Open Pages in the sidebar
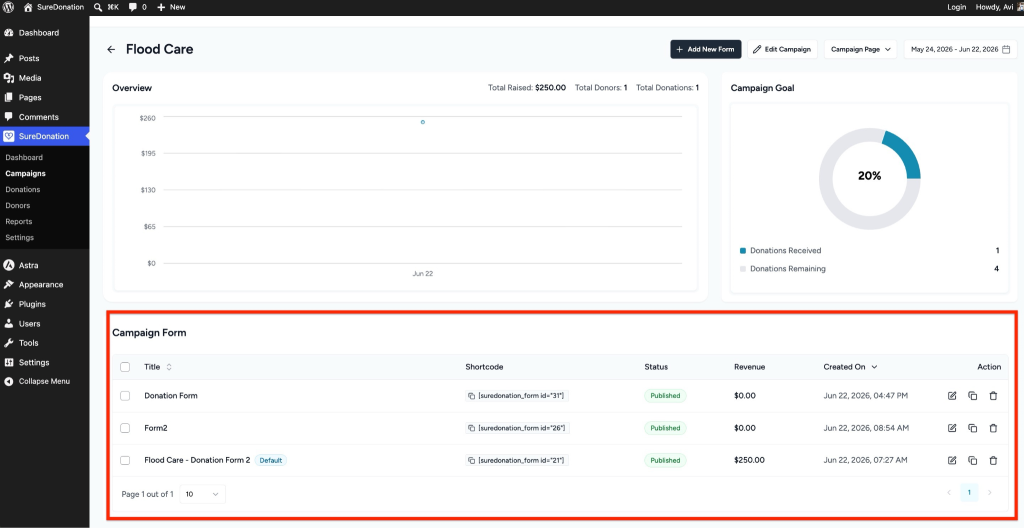 (30, 97)
